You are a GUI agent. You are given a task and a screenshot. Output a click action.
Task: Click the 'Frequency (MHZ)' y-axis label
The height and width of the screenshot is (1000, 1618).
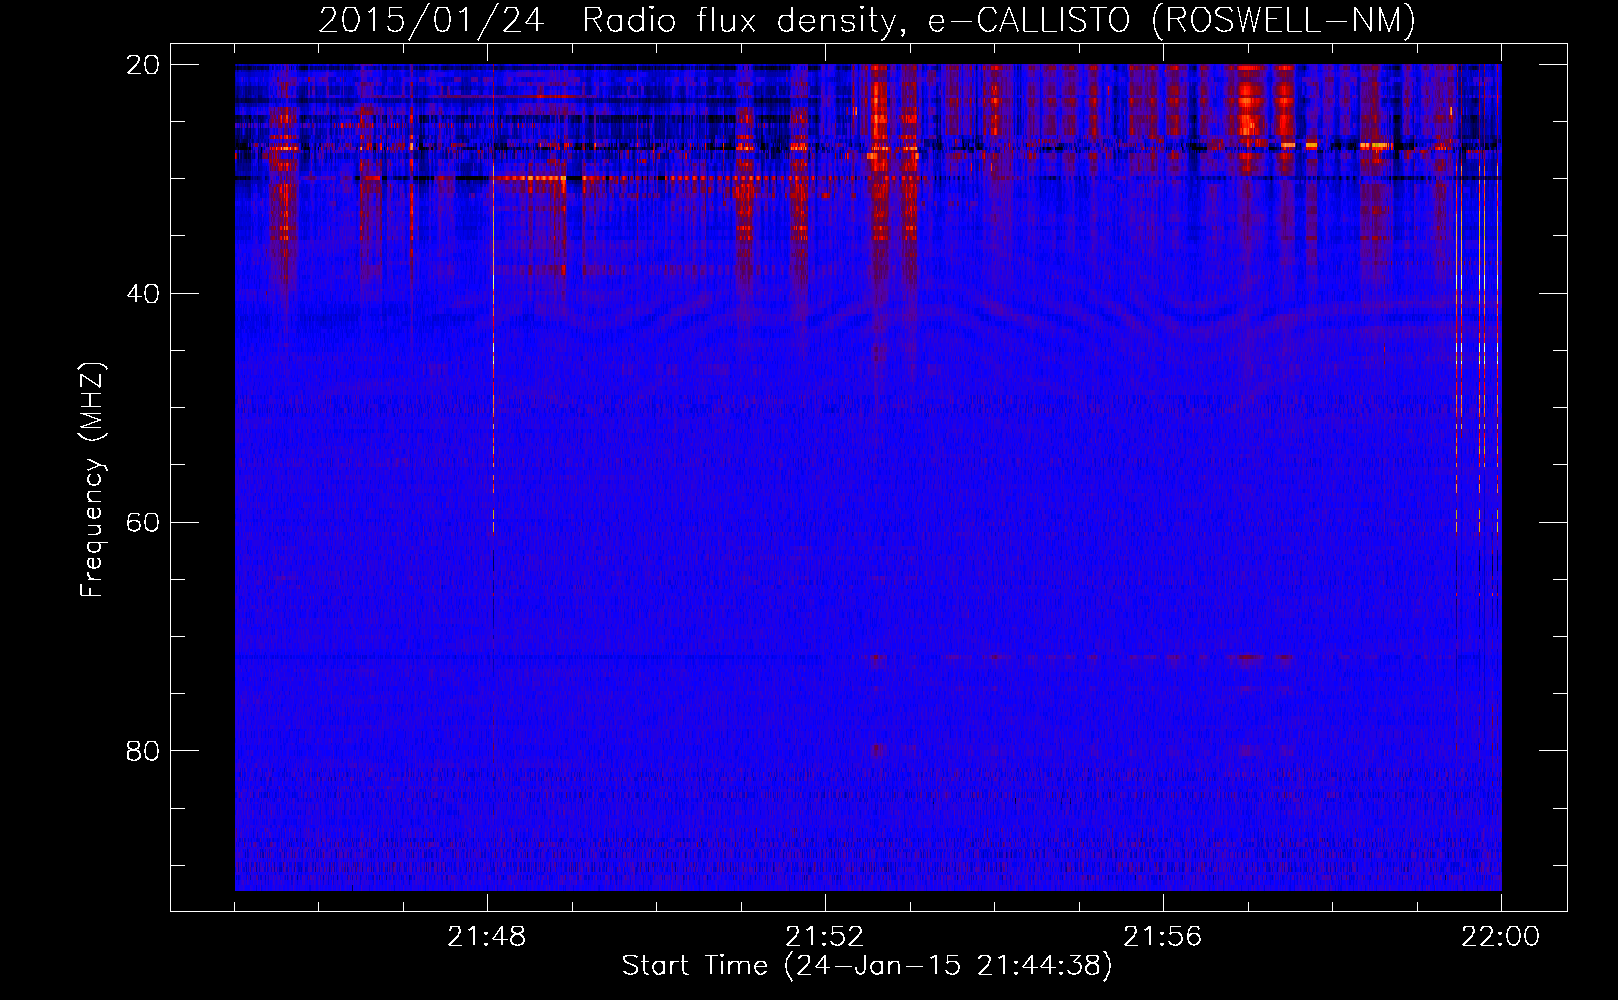92,480
